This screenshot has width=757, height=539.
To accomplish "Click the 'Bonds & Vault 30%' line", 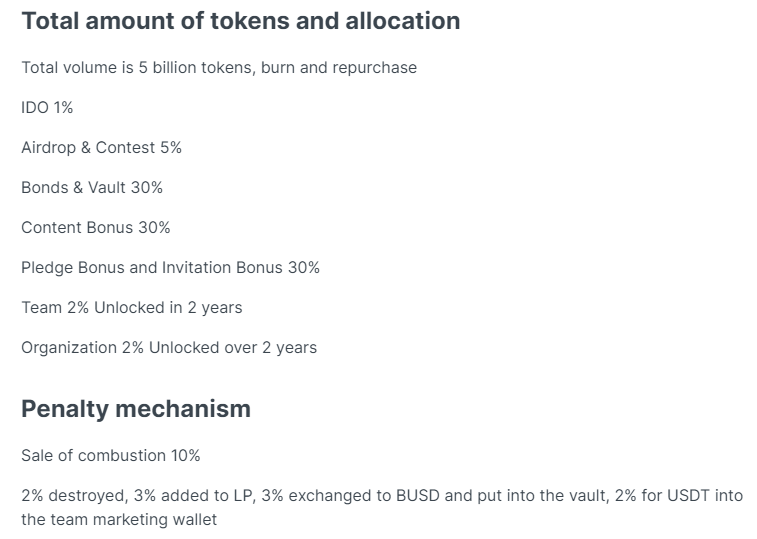I will pyautogui.click(x=92, y=188).
